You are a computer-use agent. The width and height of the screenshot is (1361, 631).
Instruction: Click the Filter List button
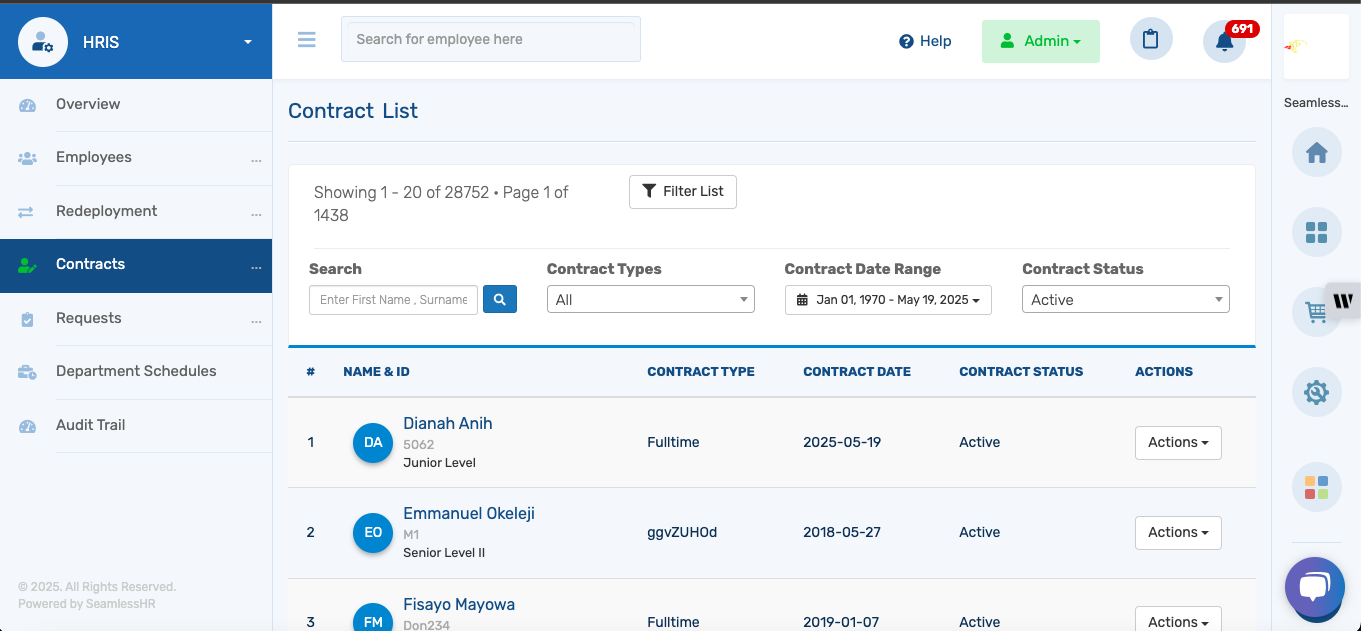click(x=683, y=192)
